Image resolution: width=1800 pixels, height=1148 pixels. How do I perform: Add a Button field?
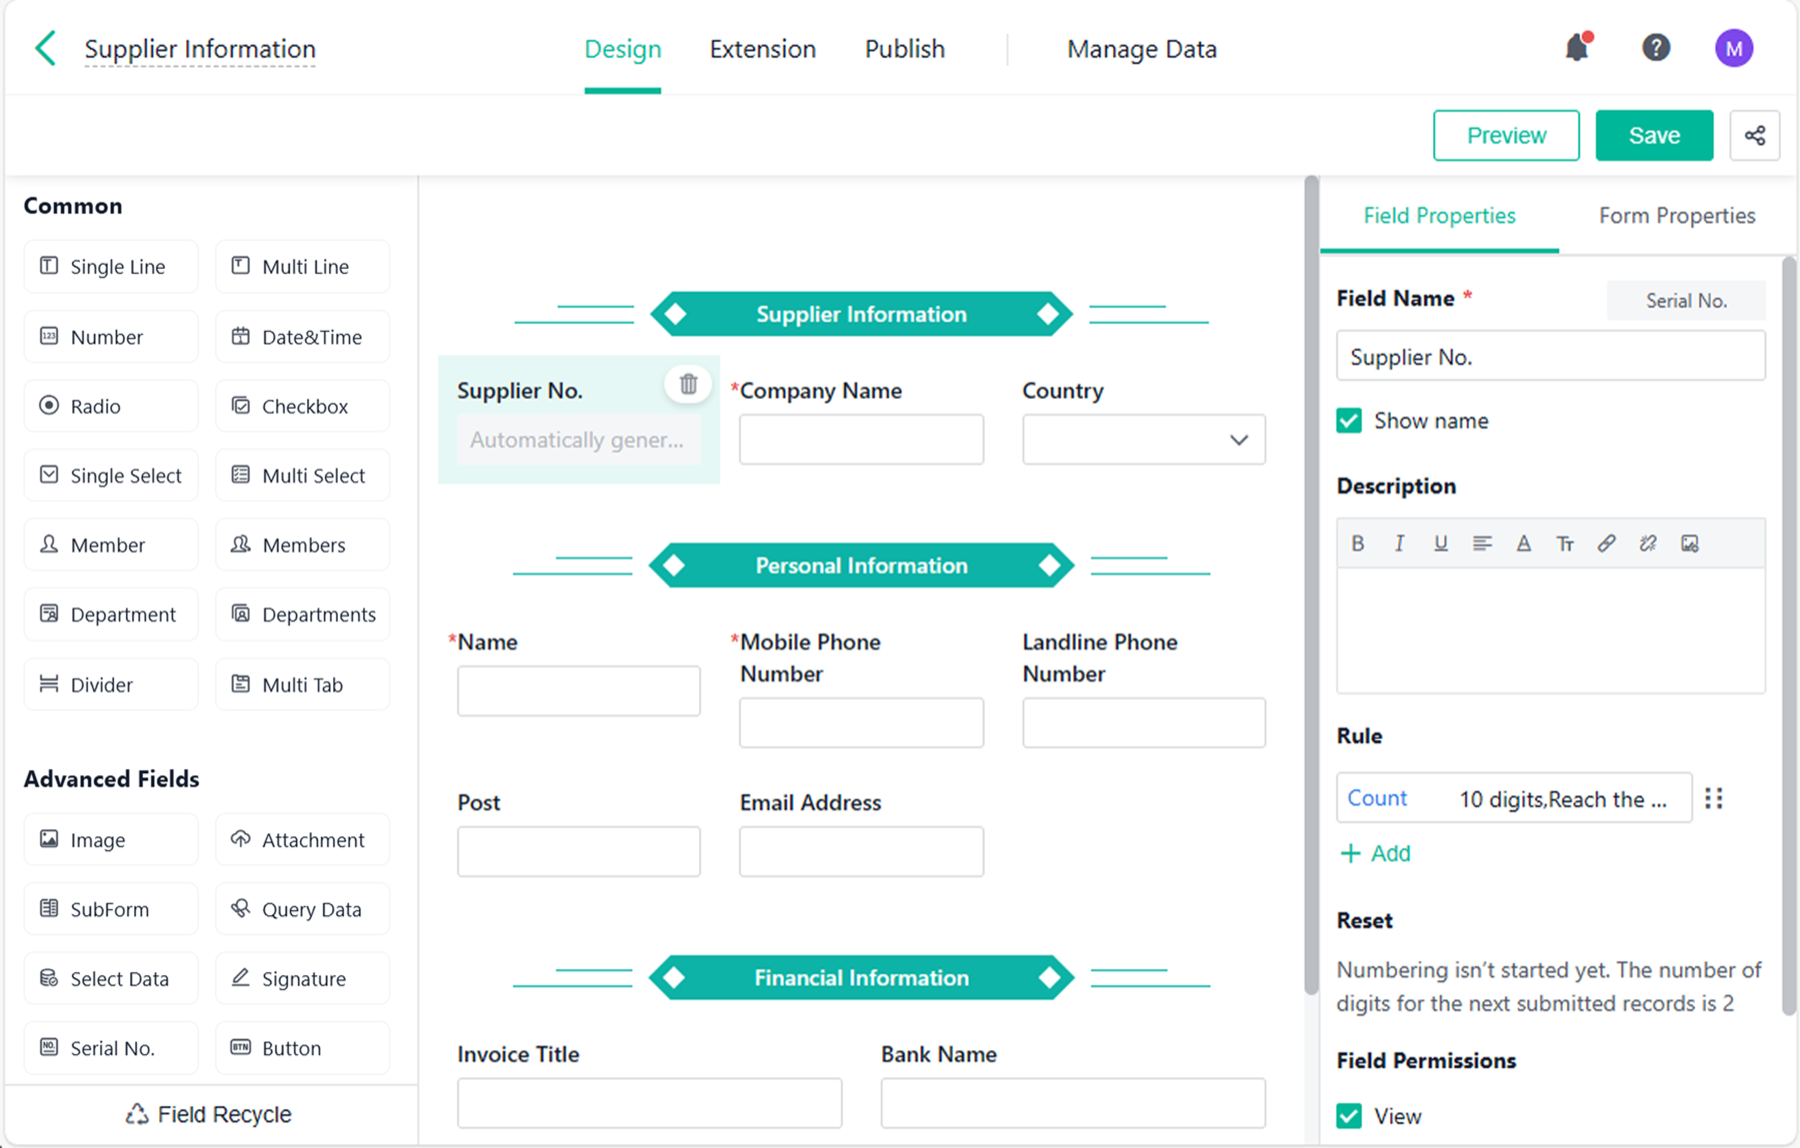click(303, 1048)
